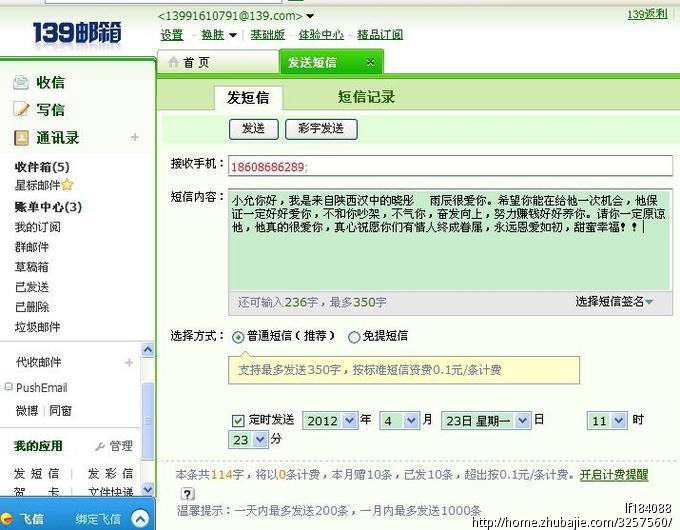This screenshot has width=680, height=530.
Task: Open the 已发送 sent folder
Action: 32,287
